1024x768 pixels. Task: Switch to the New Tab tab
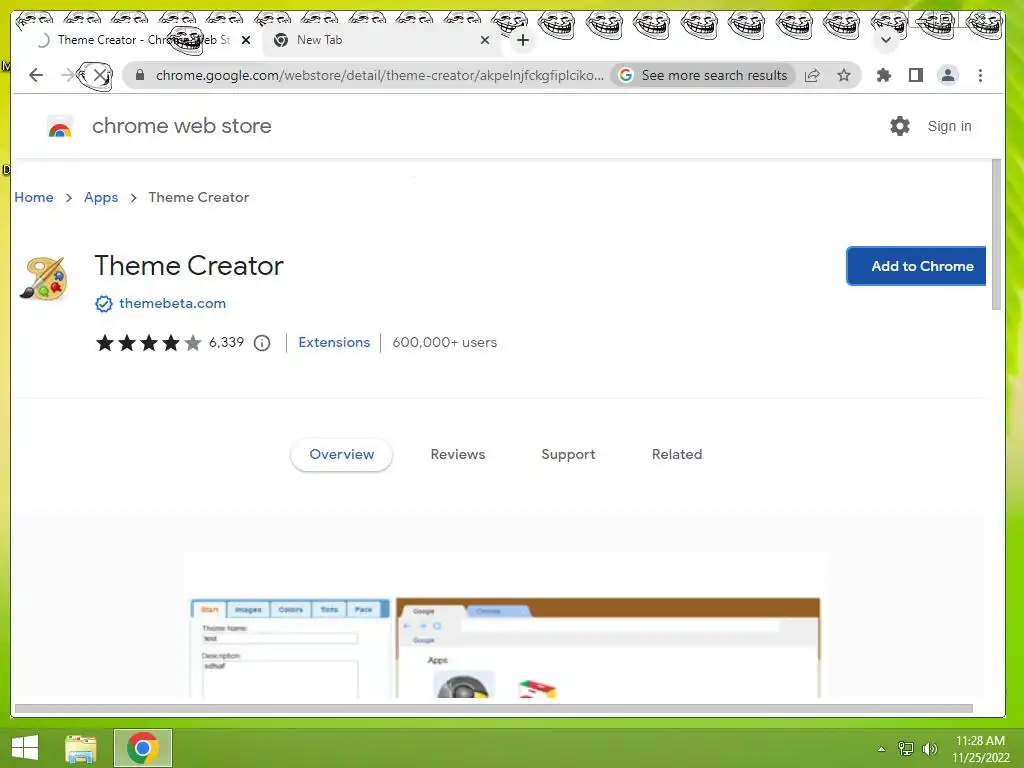[x=382, y=40]
